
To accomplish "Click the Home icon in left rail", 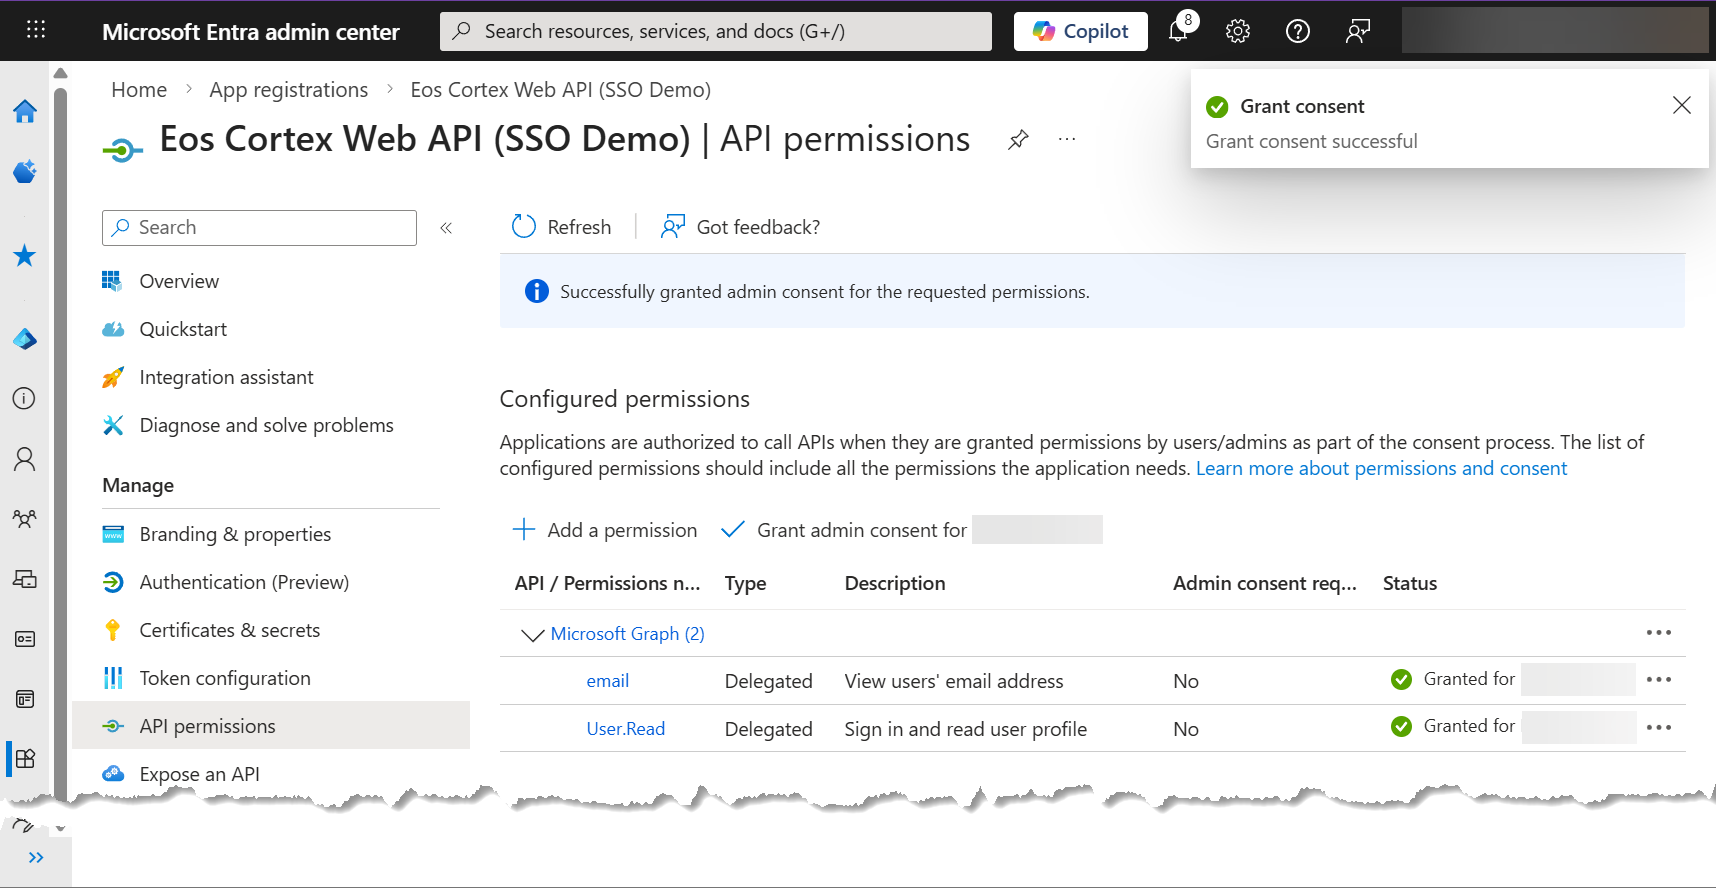I will tap(25, 111).
